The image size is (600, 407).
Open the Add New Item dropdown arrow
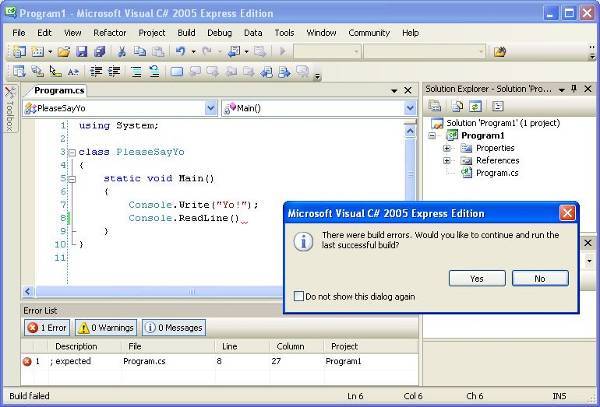pos(50,52)
